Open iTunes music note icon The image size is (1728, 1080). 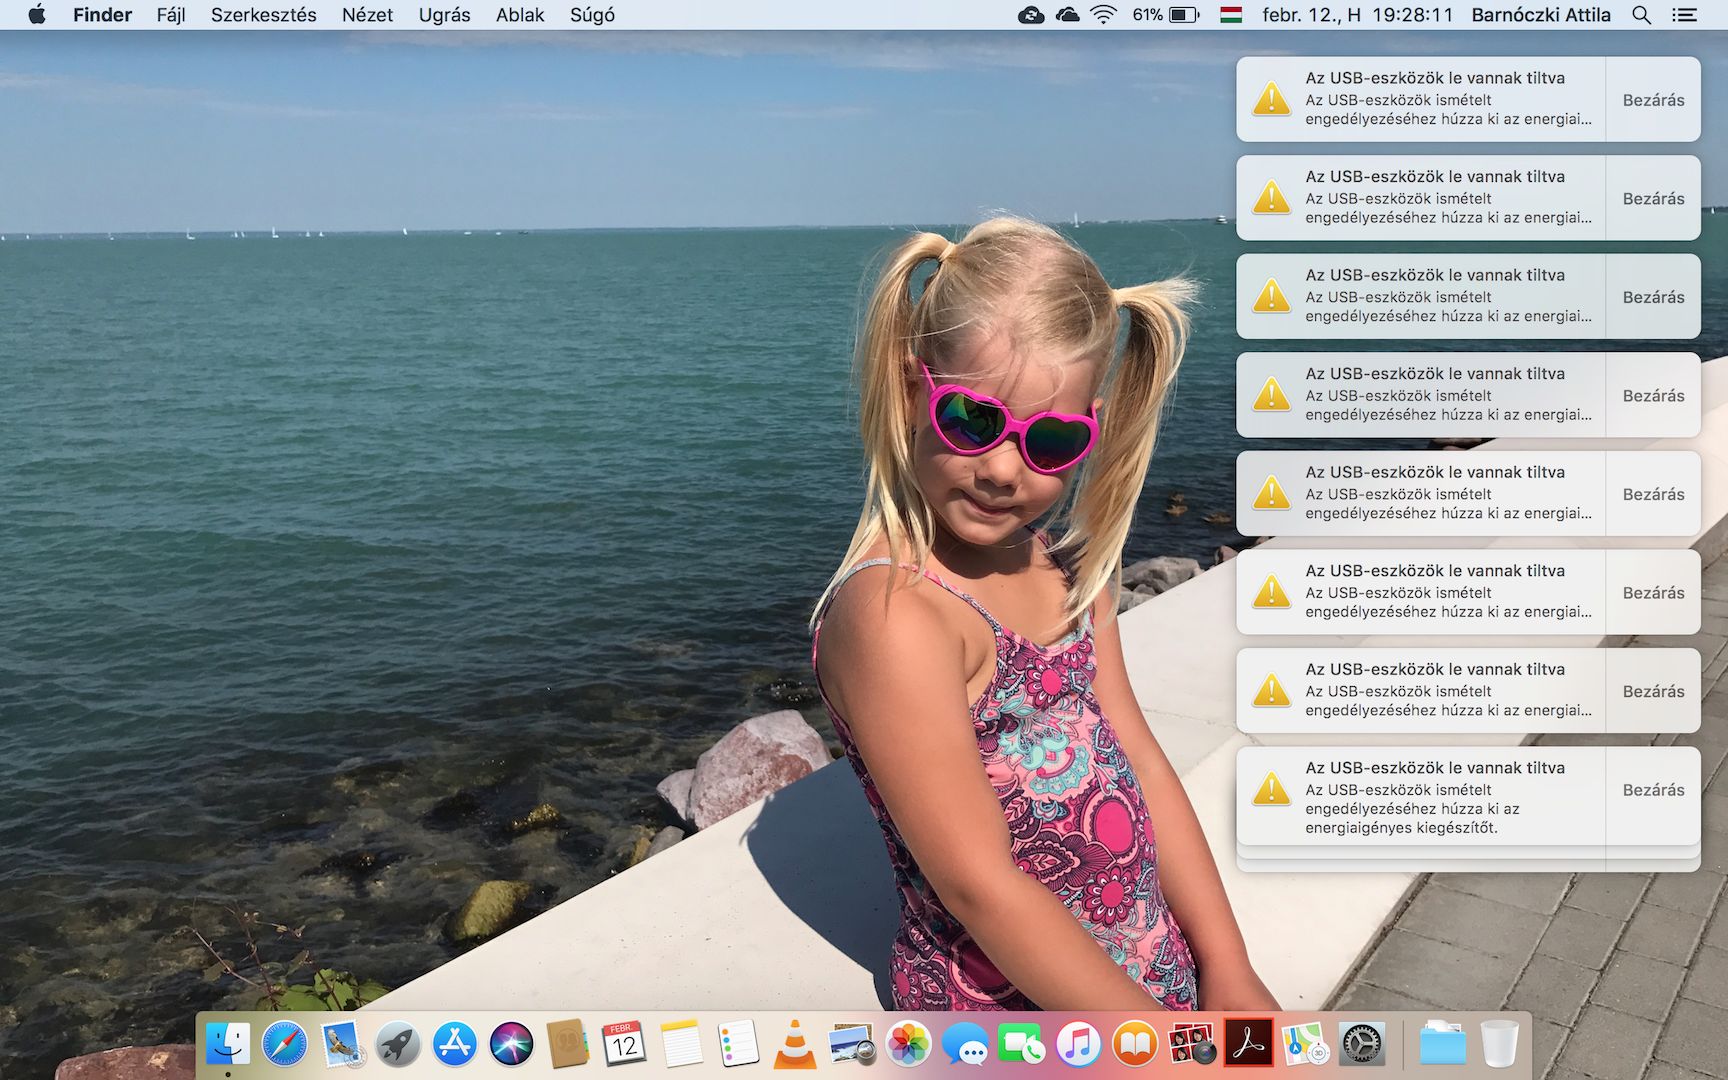[1079, 1044]
